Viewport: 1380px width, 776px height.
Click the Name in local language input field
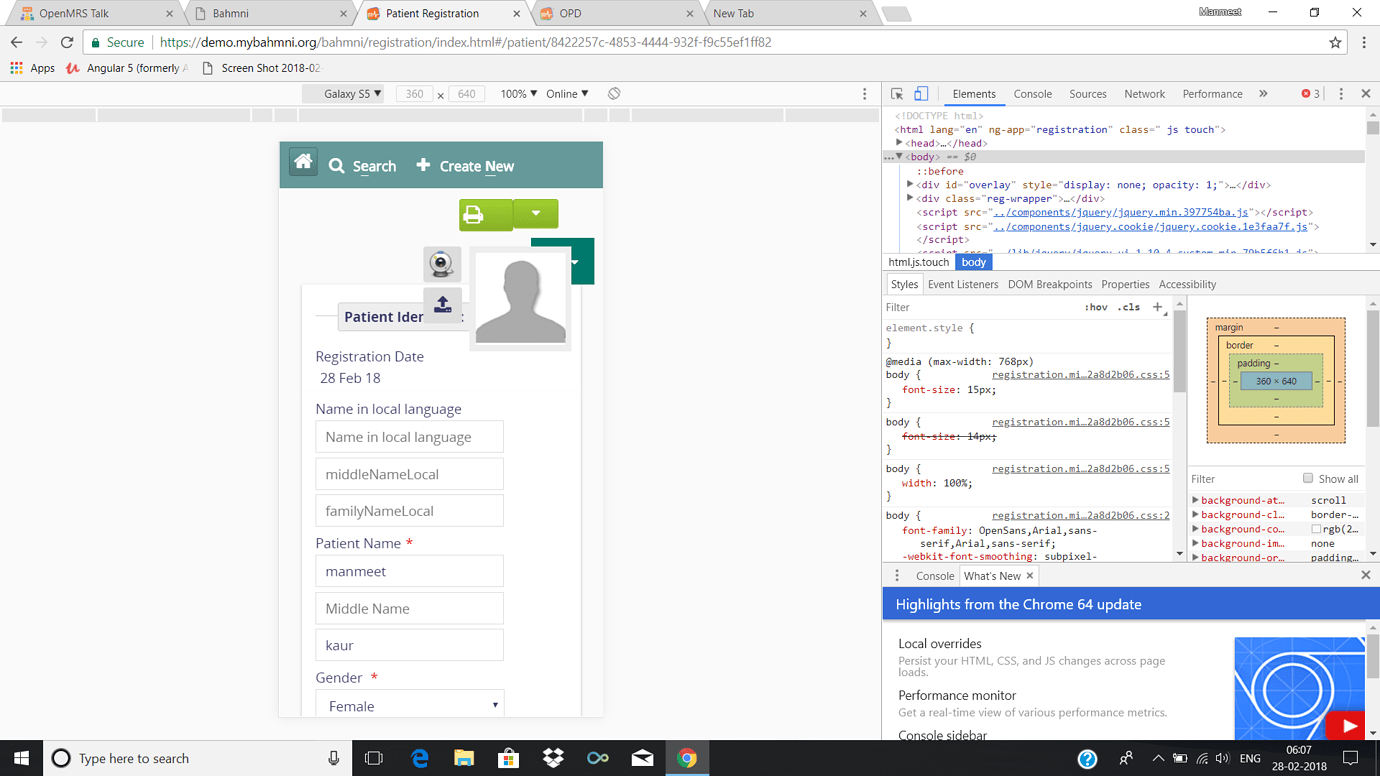tap(409, 436)
